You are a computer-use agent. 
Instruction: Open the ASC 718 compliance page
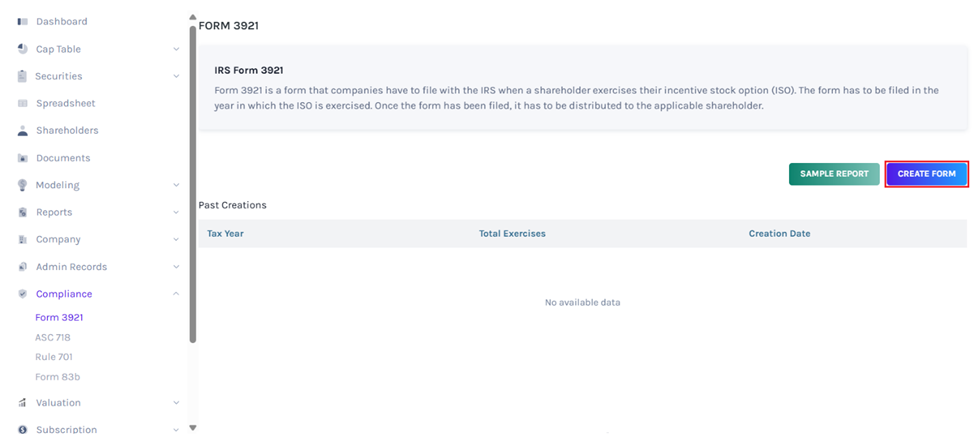click(53, 337)
